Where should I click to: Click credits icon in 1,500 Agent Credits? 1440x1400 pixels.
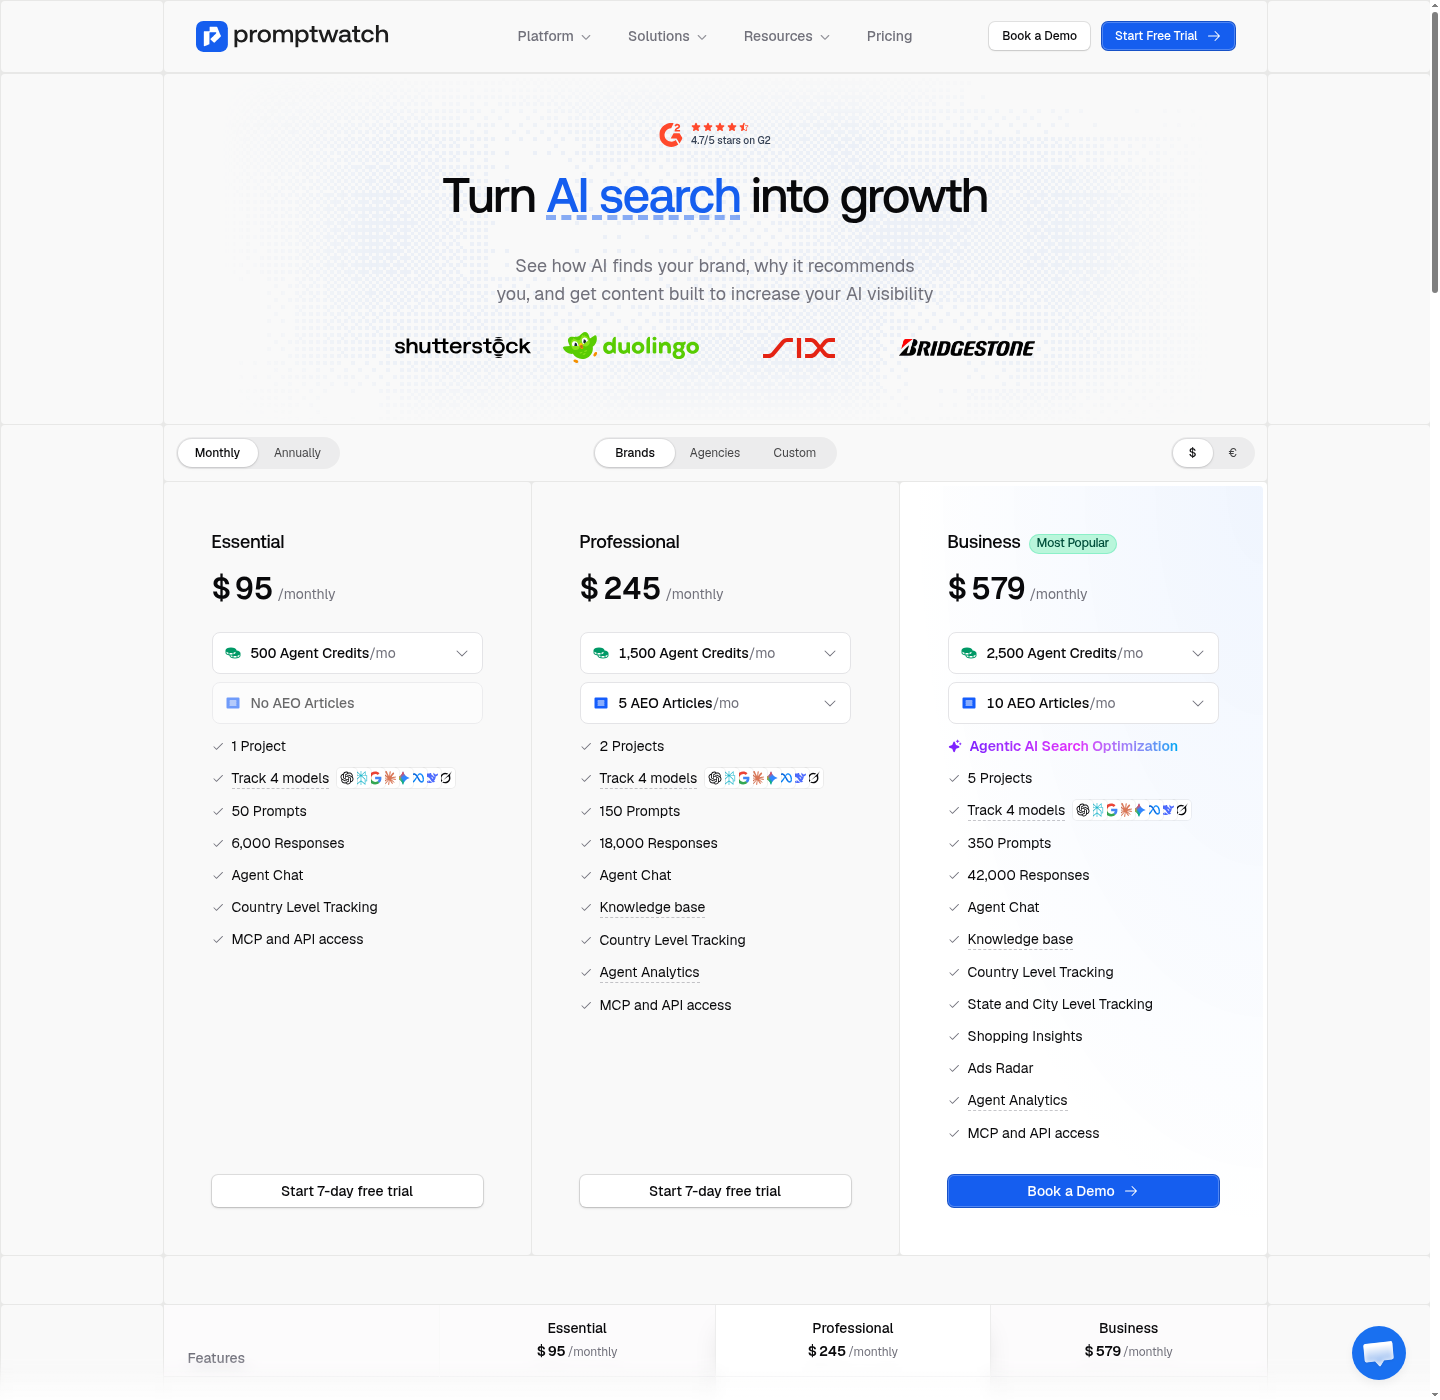(x=601, y=653)
